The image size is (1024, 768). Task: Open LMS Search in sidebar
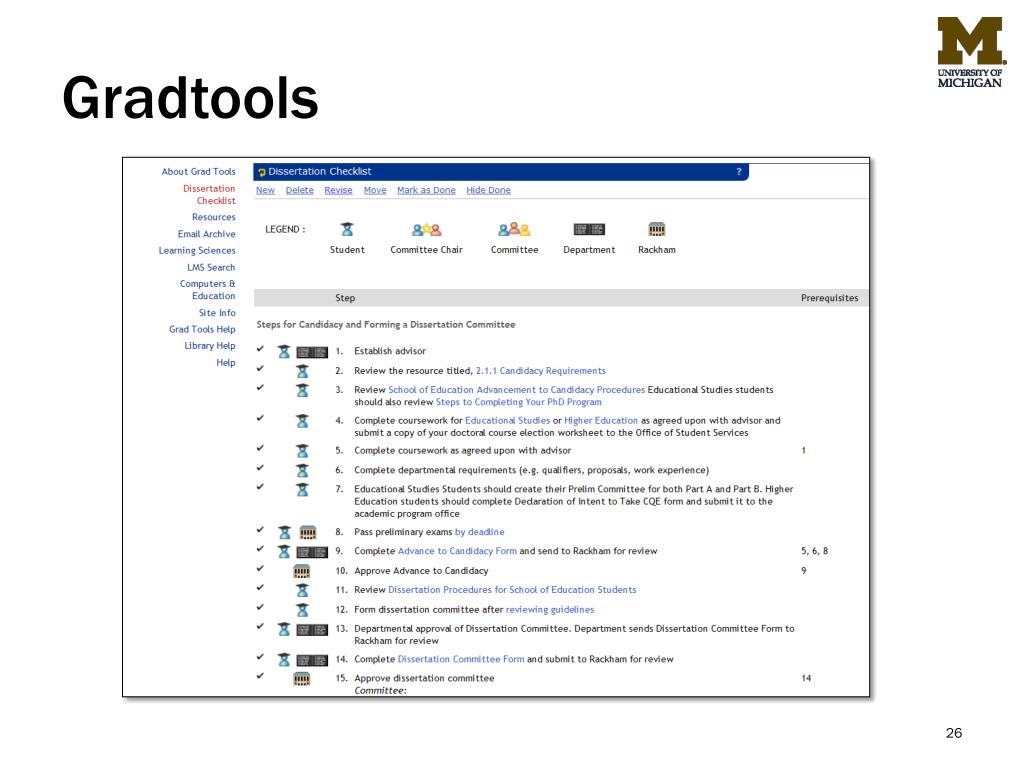[211, 268]
